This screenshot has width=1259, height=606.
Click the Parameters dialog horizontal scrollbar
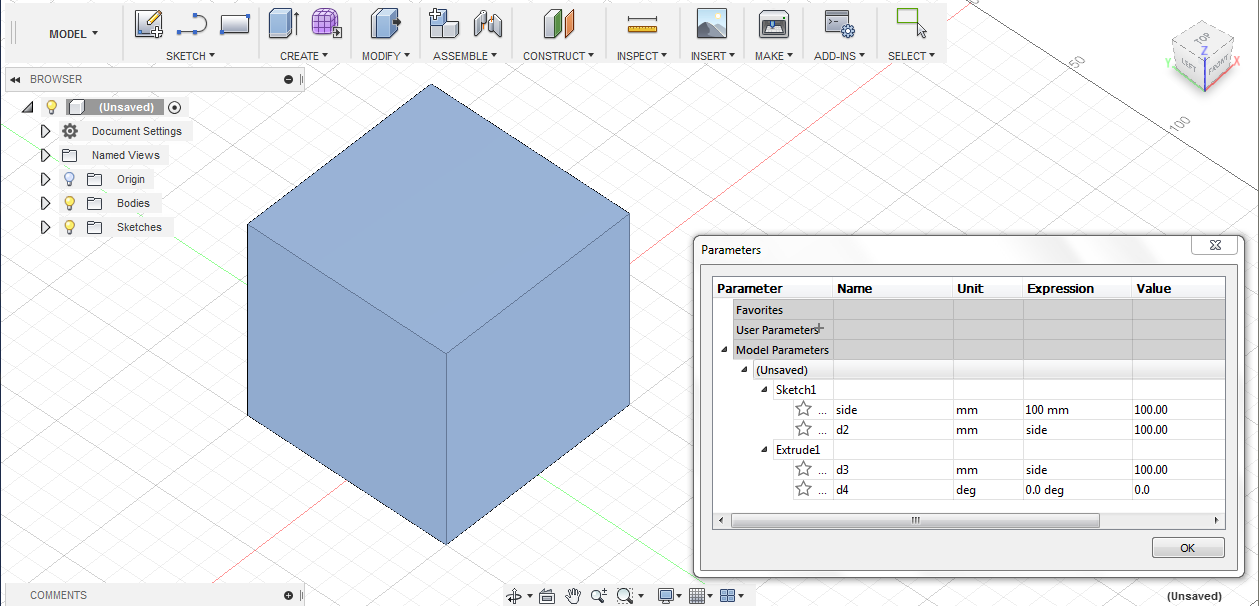point(914,521)
